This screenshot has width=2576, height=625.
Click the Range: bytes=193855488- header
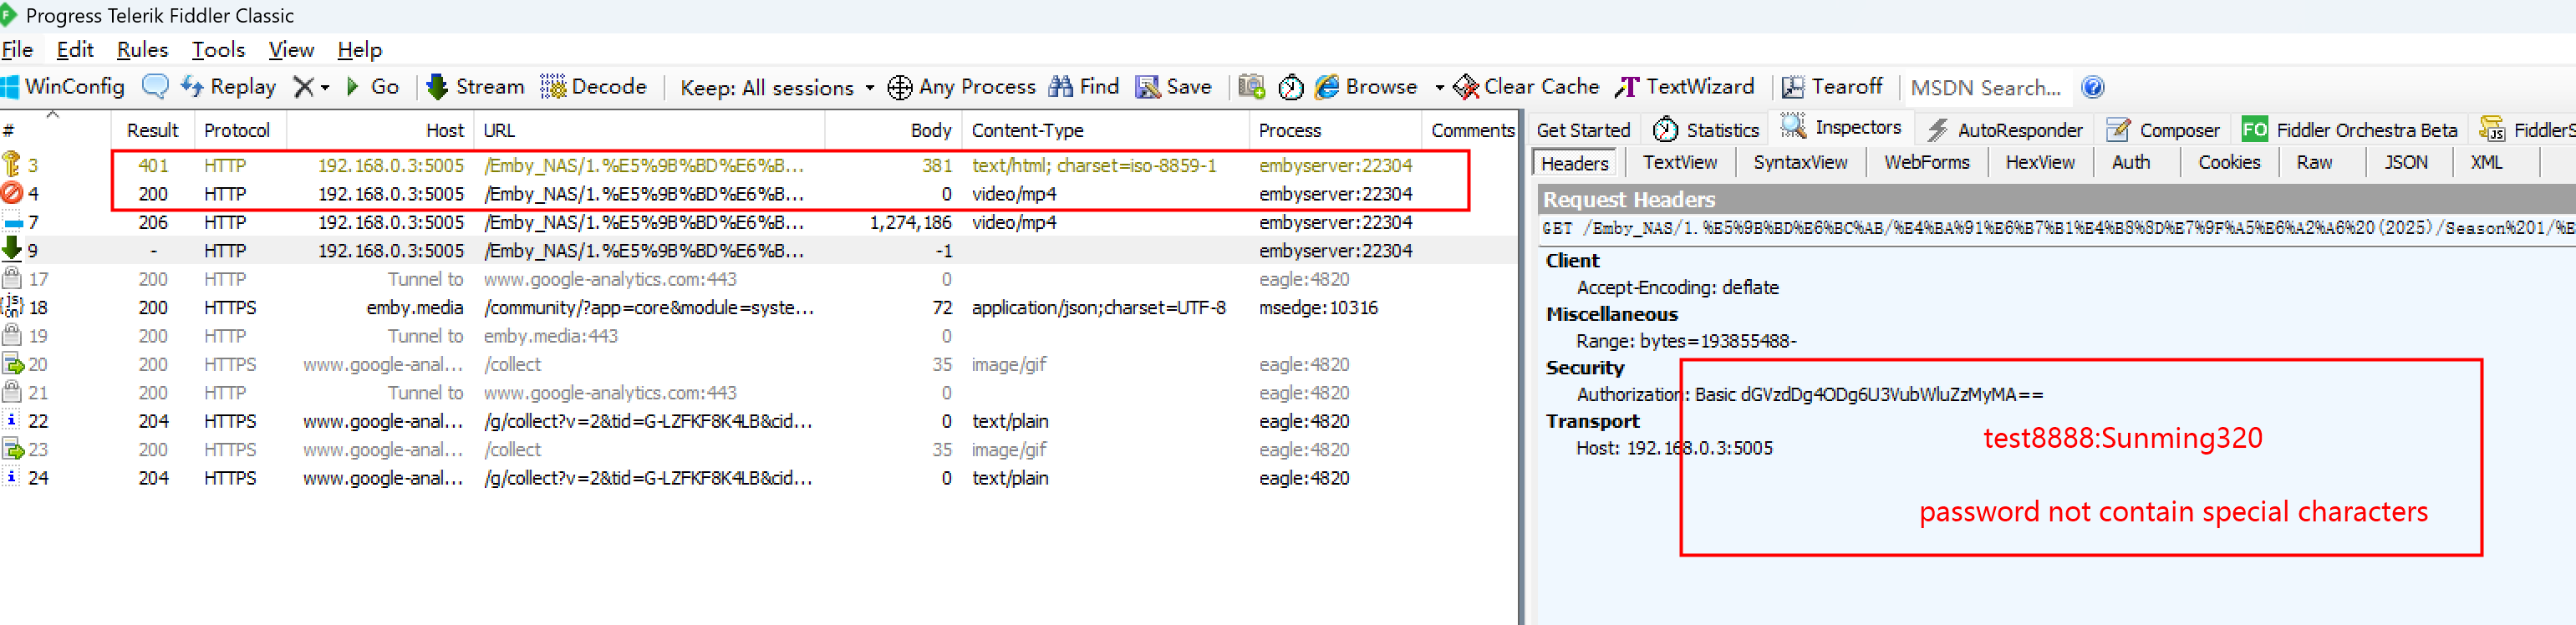pos(1686,342)
